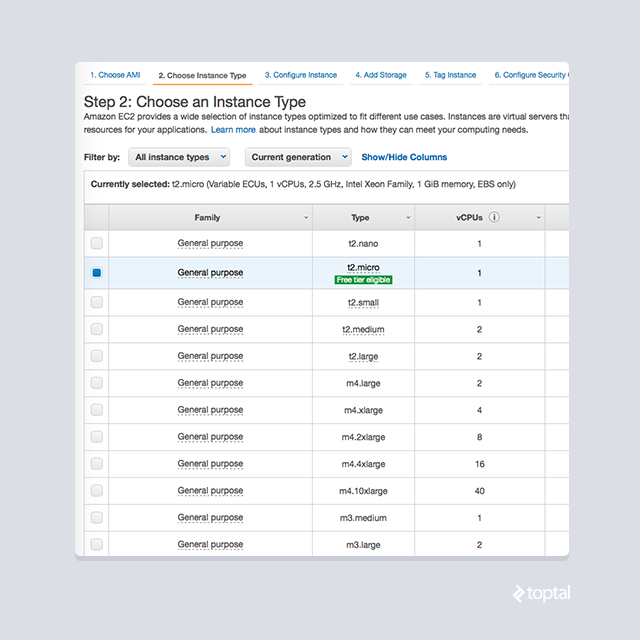This screenshot has height=640, width=640.
Task: Click the m4.4xlarge type cell
Action: click(x=363, y=464)
